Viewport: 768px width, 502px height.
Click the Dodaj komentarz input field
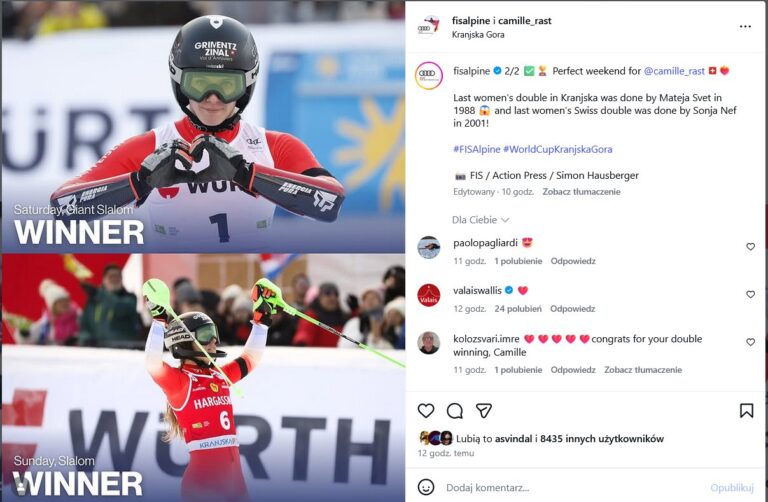[x=573, y=487]
